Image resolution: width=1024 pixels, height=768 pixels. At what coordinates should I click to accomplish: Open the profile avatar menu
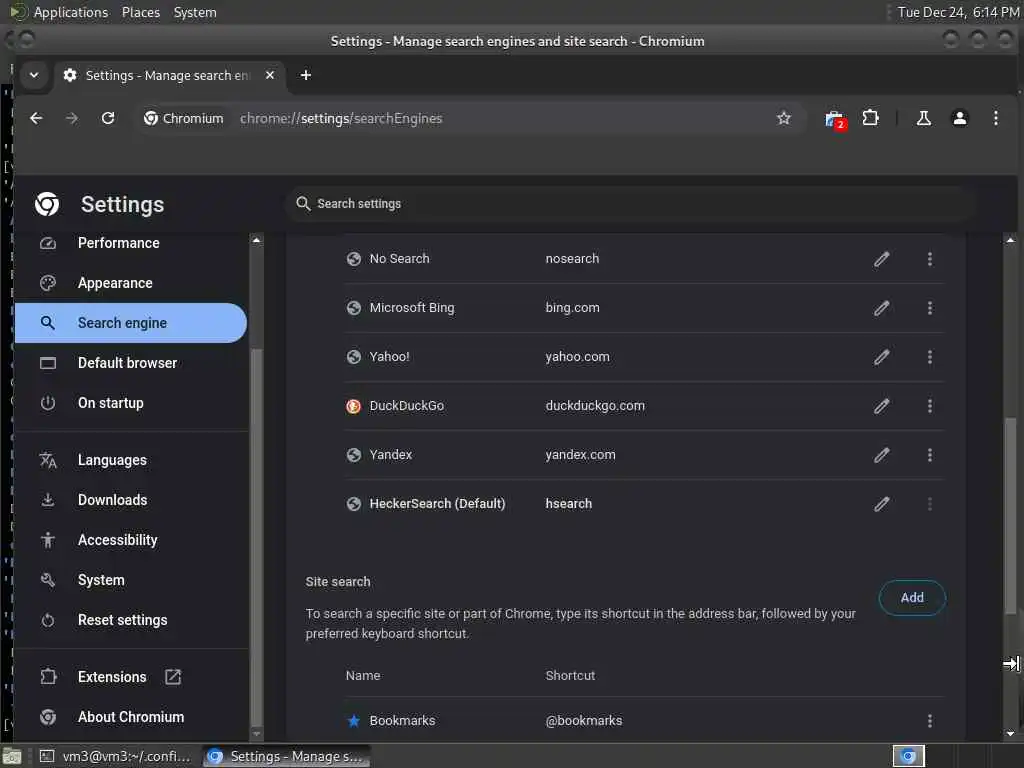tap(959, 118)
